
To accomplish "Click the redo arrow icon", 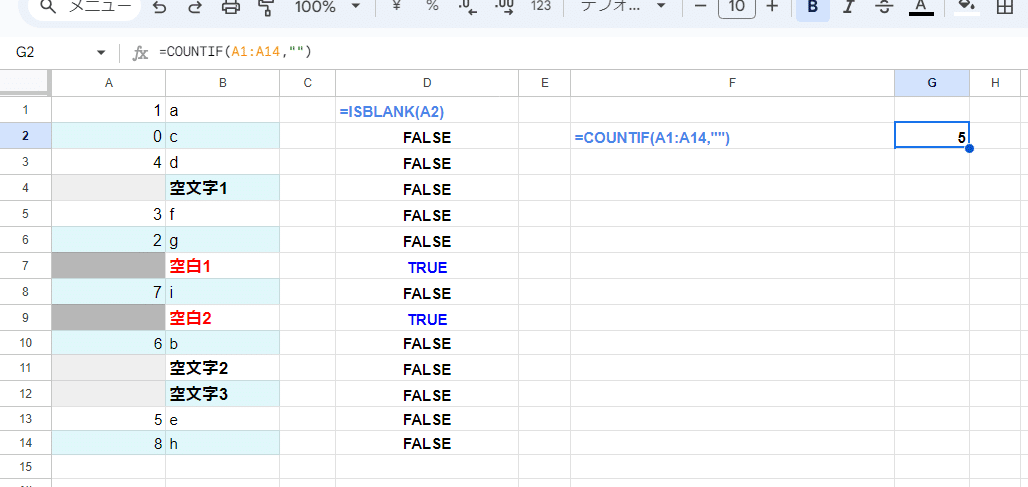I will point(195,7).
